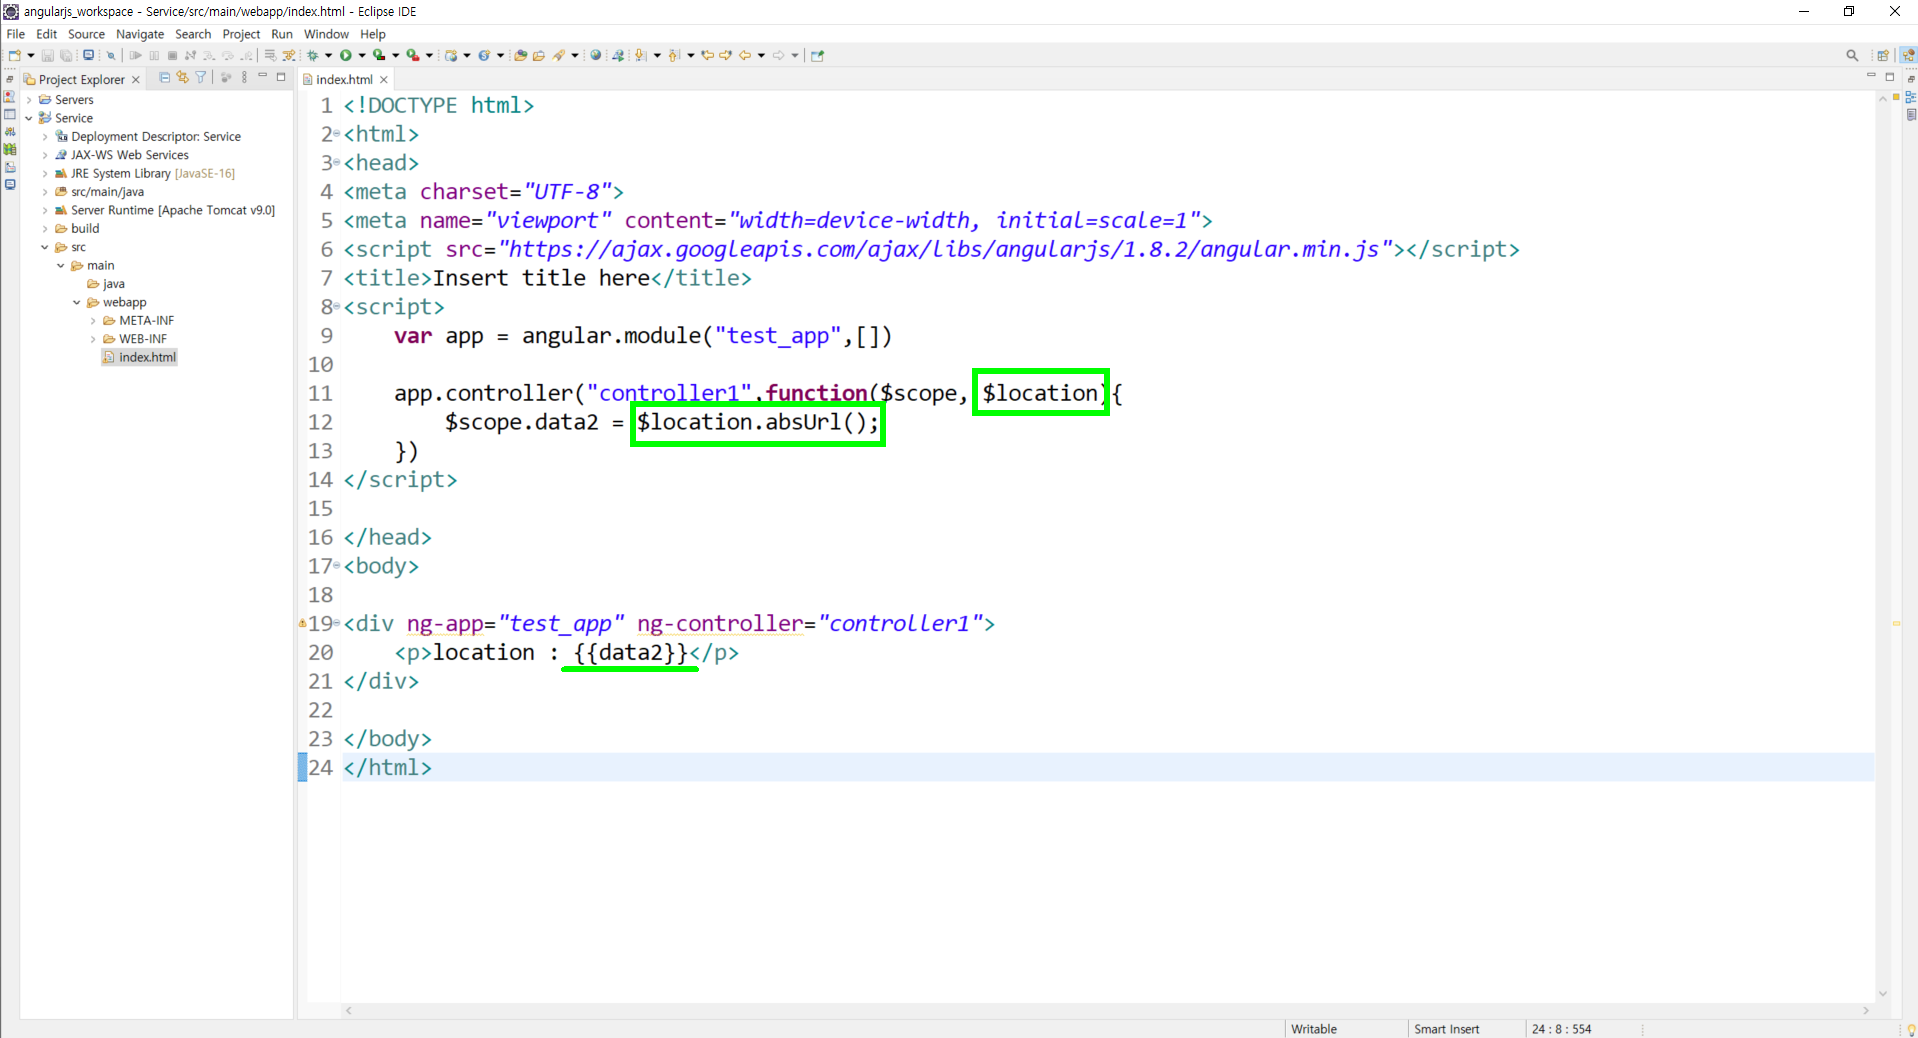Expand Deployment Descriptor: Service node
Viewport: 1918px width, 1038px height.
tap(45, 137)
